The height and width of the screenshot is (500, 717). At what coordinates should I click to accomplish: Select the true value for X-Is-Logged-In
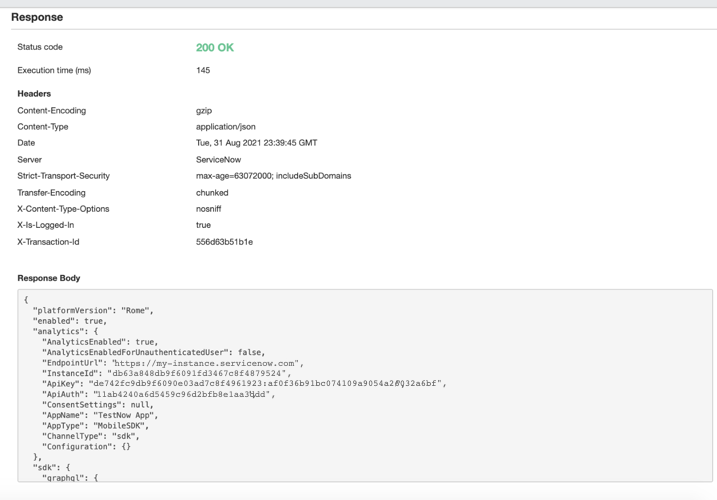[203, 225]
